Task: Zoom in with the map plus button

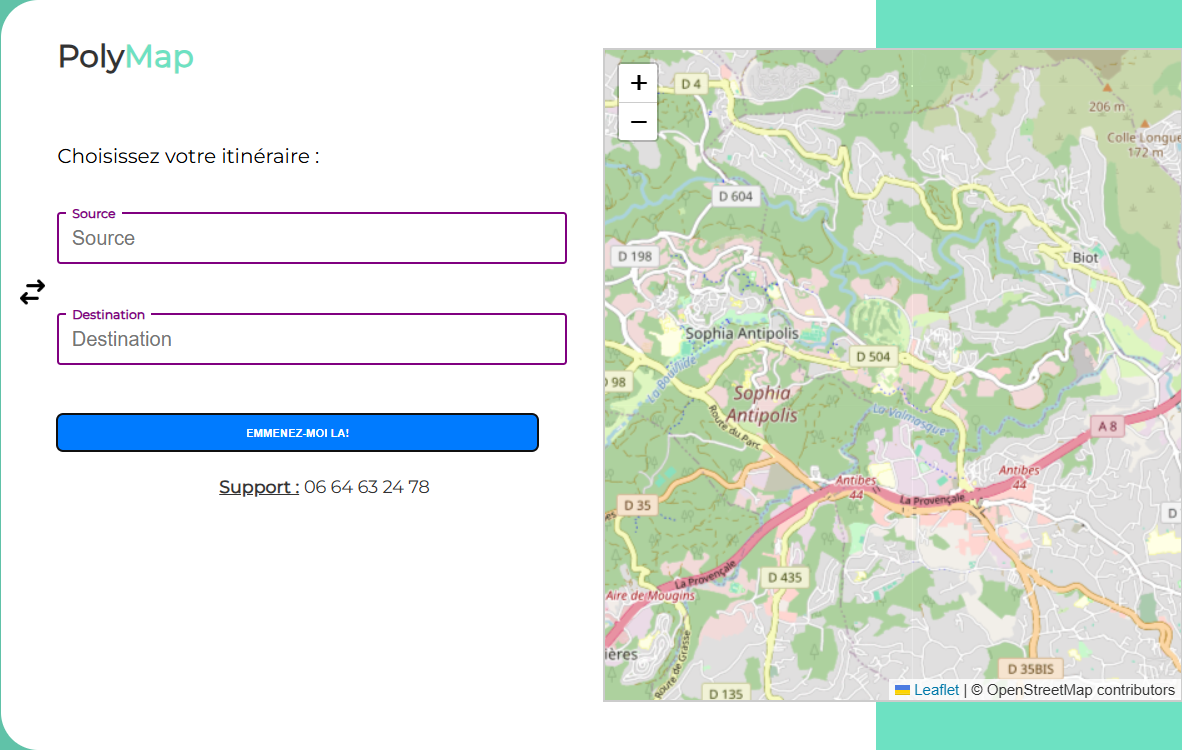Action: coord(638,83)
